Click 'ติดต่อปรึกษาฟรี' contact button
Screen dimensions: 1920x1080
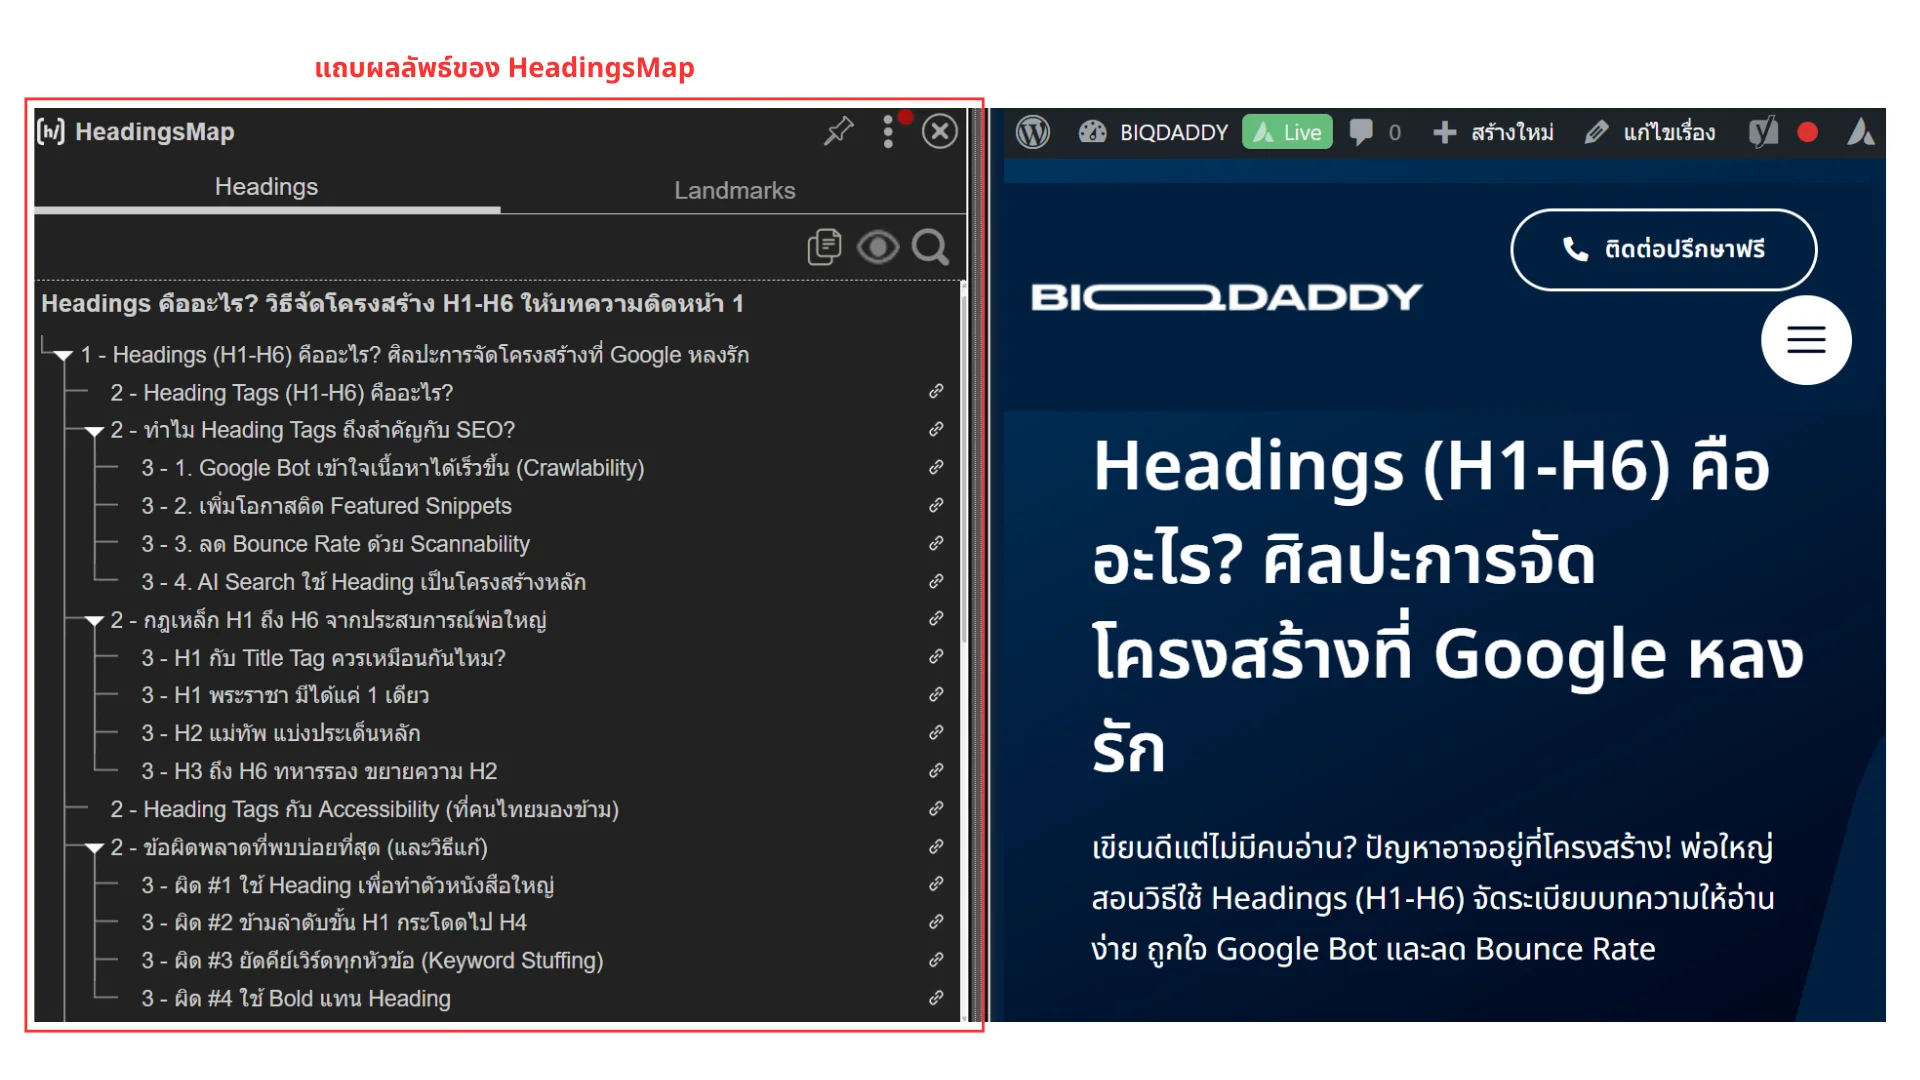(1663, 250)
